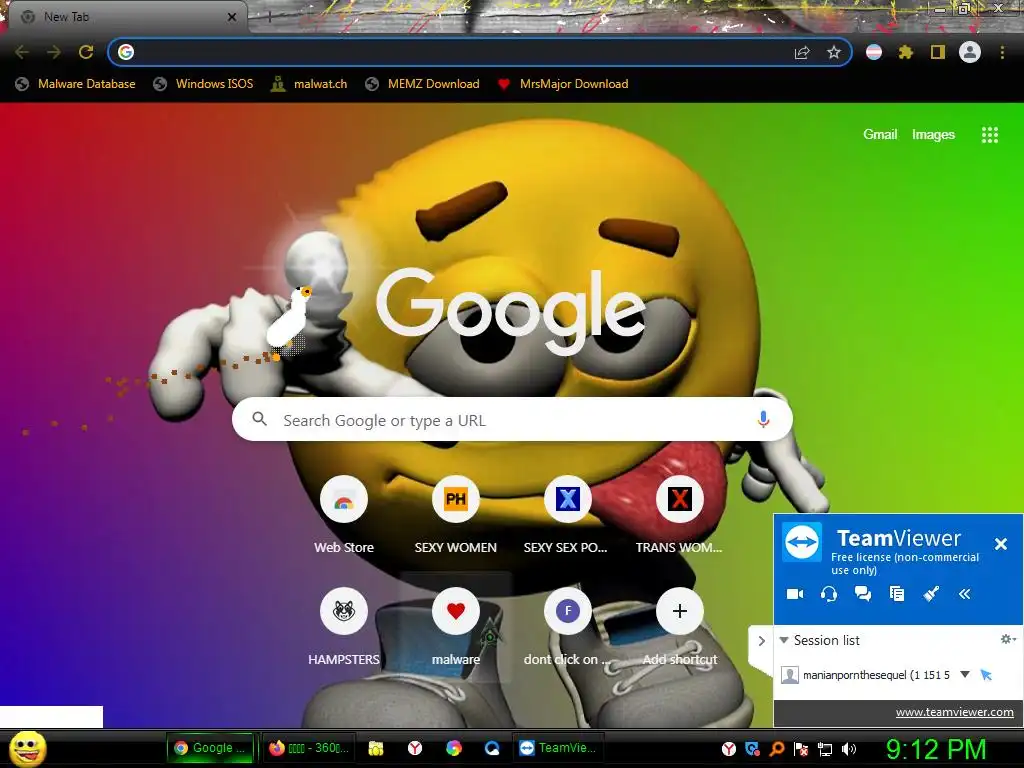Open the Chrome profile avatar

(970, 52)
